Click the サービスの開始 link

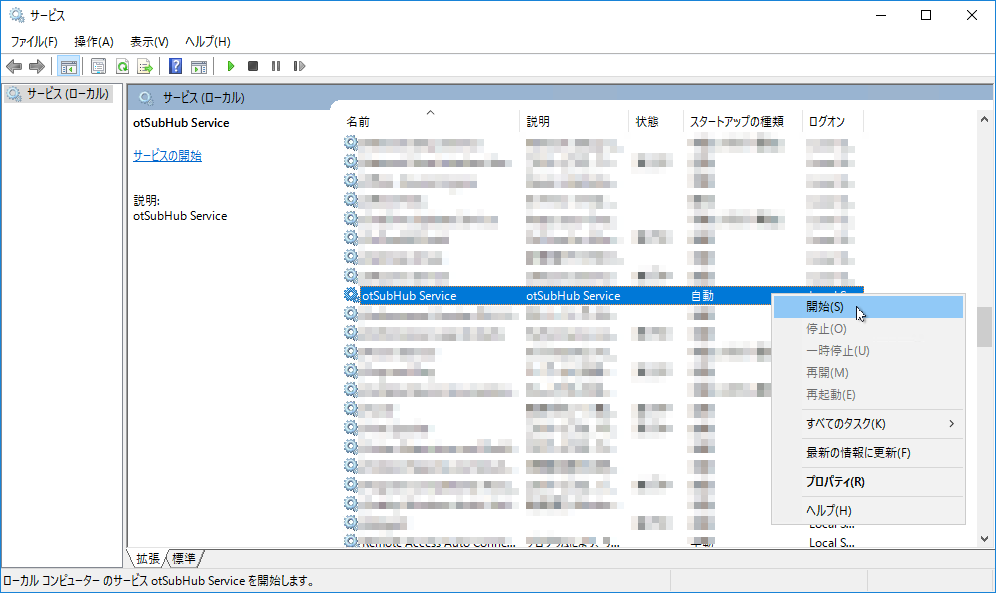(x=167, y=156)
